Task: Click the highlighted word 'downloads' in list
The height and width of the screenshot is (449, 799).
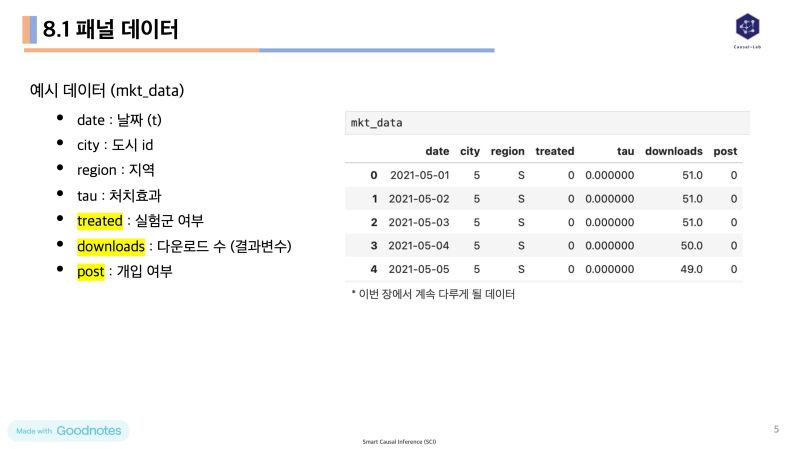Action: (x=111, y=246)
